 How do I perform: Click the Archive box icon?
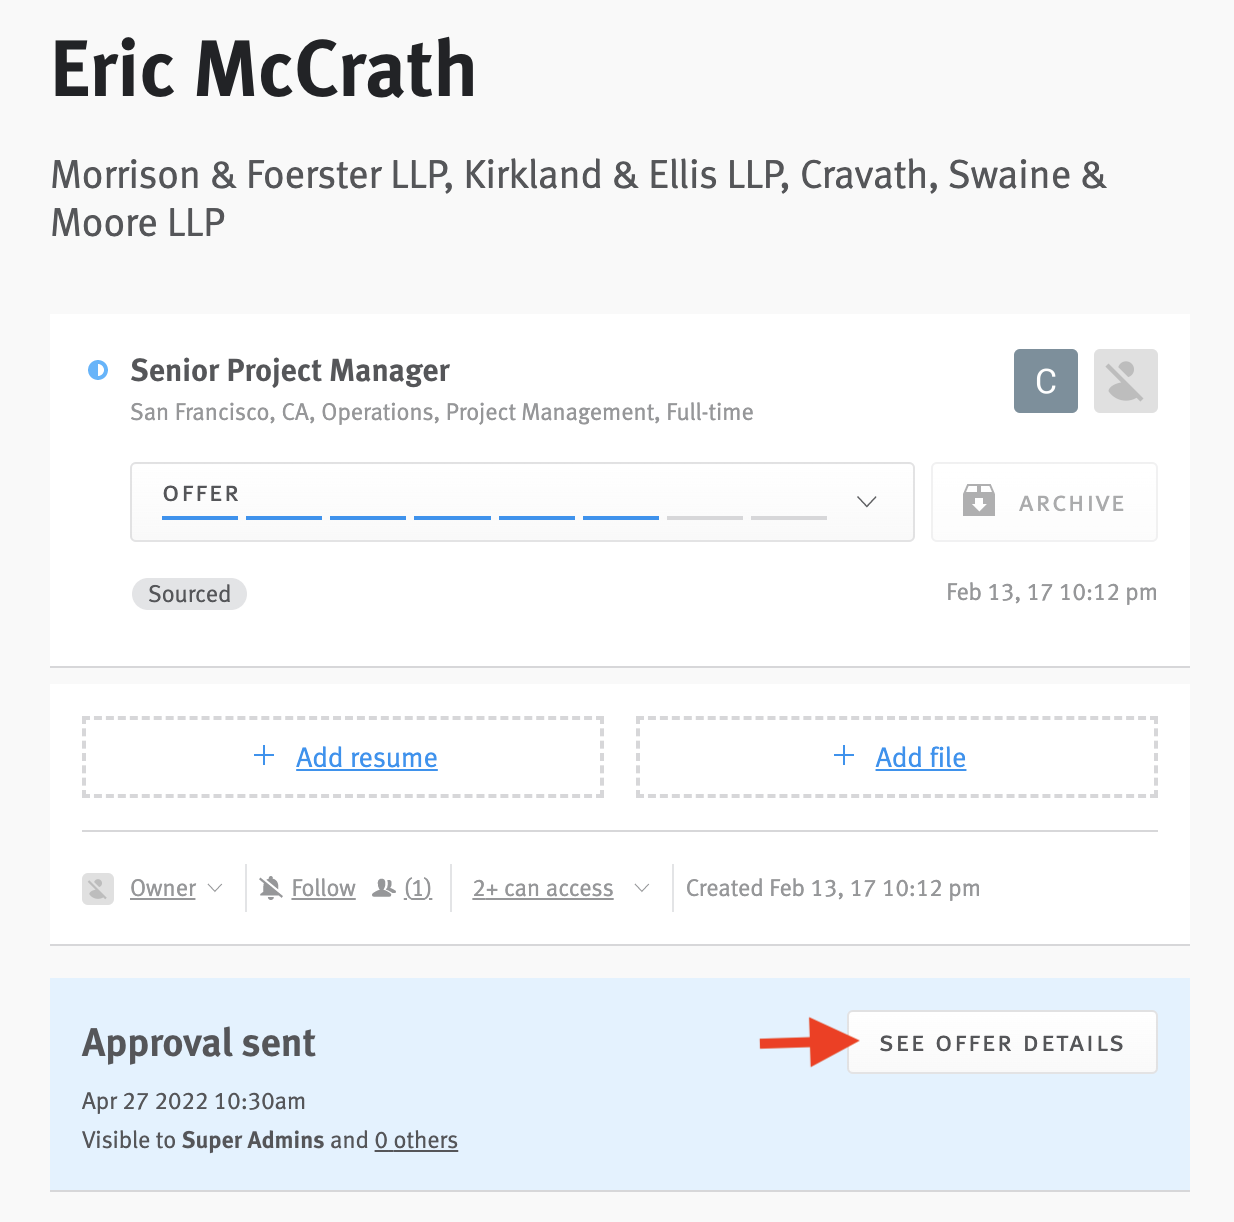(979, 501)
